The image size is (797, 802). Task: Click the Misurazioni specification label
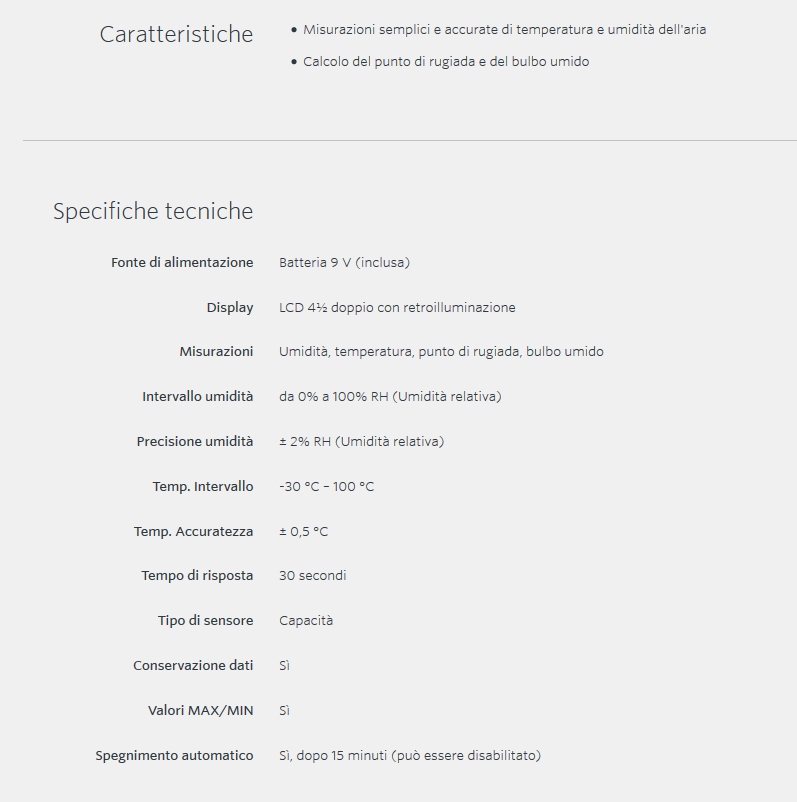tap(216, 352)
